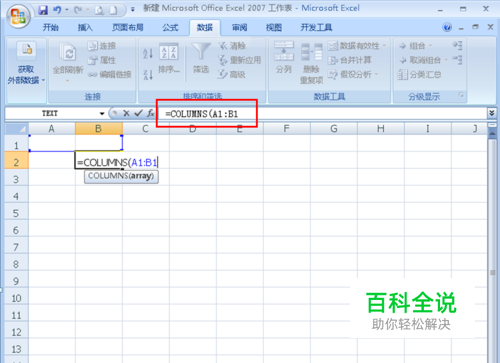Click 分类汇总 subtotal button
Viewport: 500px width, 363px height.
click(x=420, y=74)
